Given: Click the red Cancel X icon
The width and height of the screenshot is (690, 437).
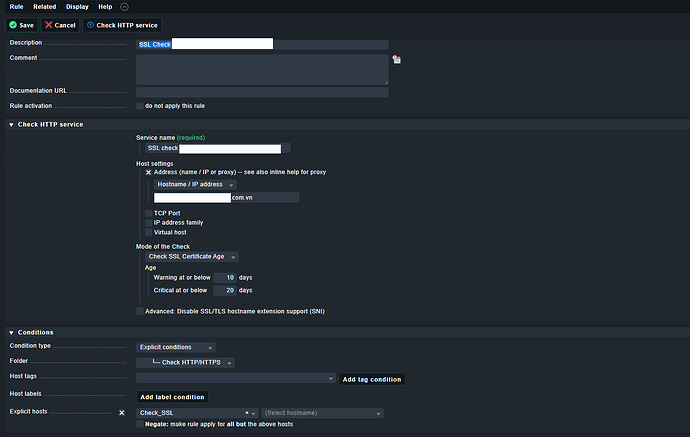Looking at the screenshot, I should pyautogui.click(x=49, y=25).
